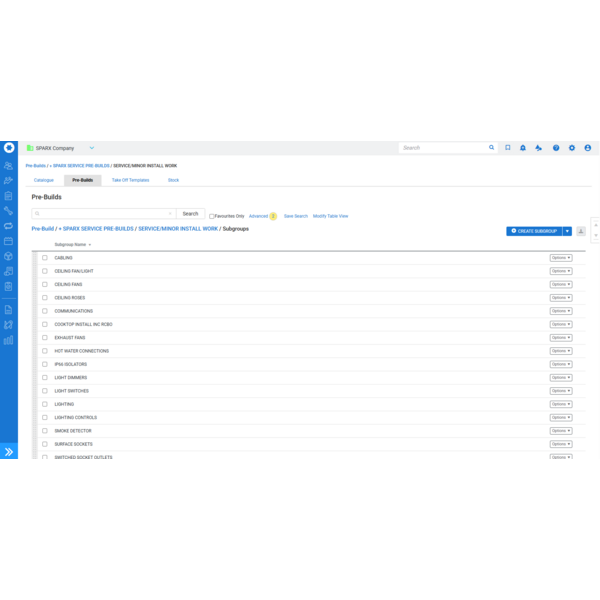Click the Modify Table View link
600x600 pixels.
330,216
